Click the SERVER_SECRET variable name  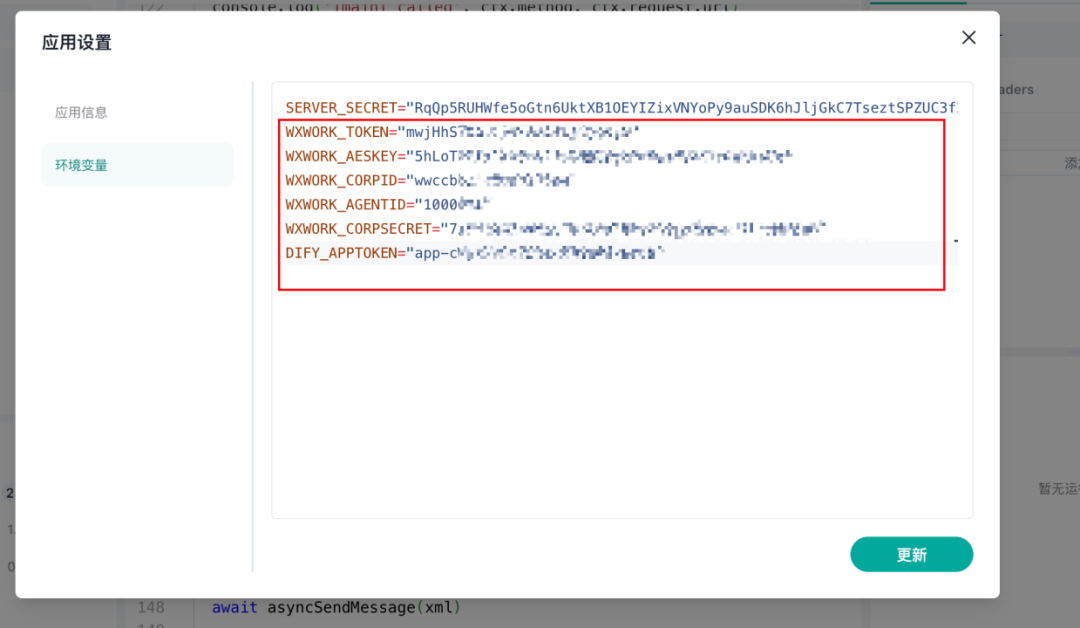coord(340,107)
